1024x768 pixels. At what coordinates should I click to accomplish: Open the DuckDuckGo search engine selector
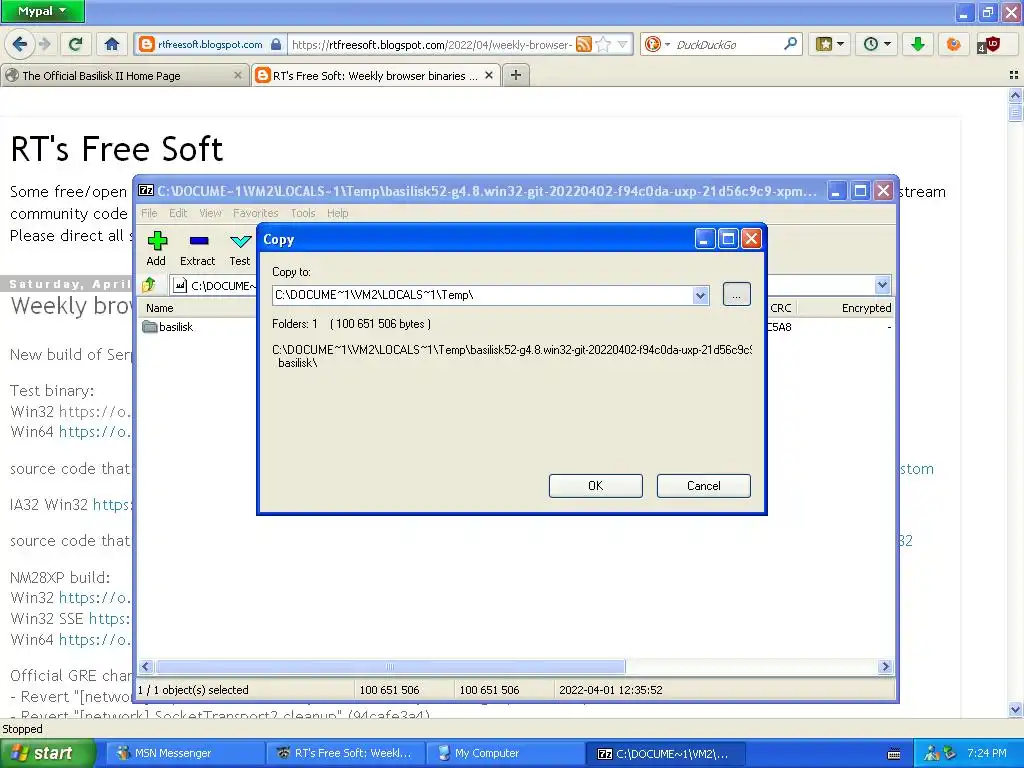[x=656, y=44]
